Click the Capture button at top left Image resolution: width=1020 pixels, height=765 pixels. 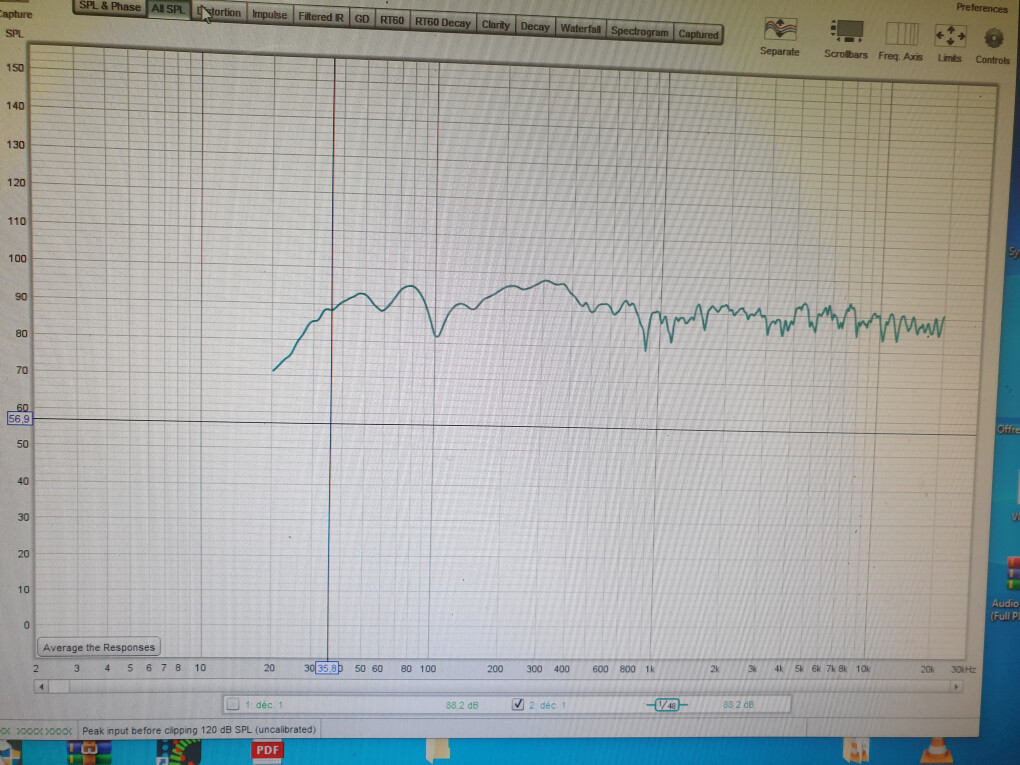16,14
